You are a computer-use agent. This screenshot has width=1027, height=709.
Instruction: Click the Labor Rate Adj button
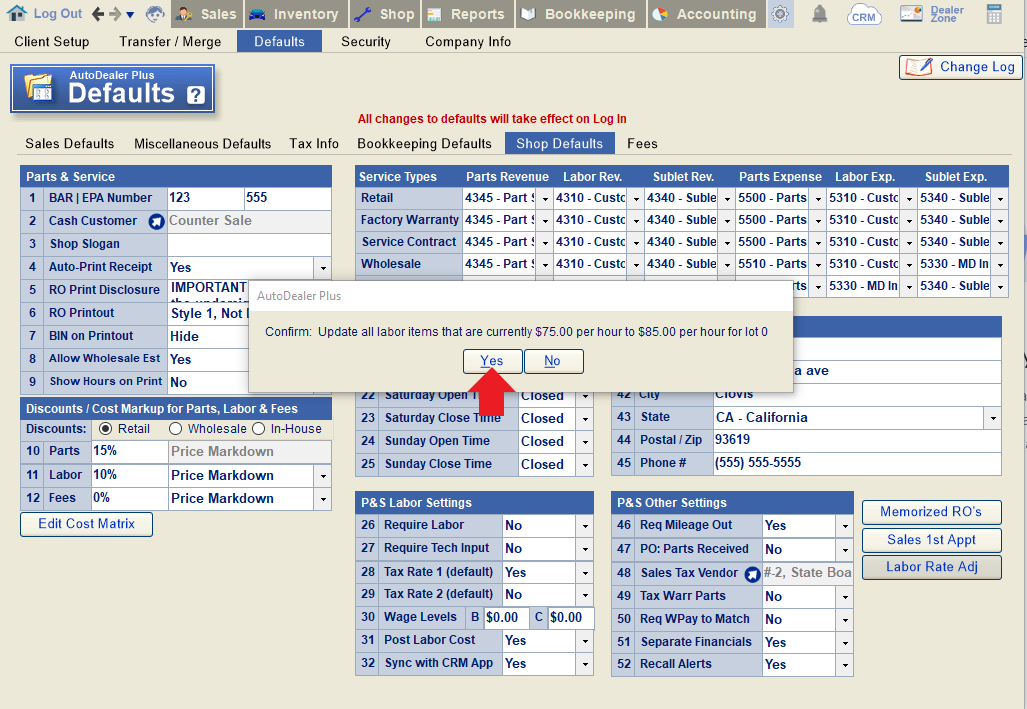point(931,567)
